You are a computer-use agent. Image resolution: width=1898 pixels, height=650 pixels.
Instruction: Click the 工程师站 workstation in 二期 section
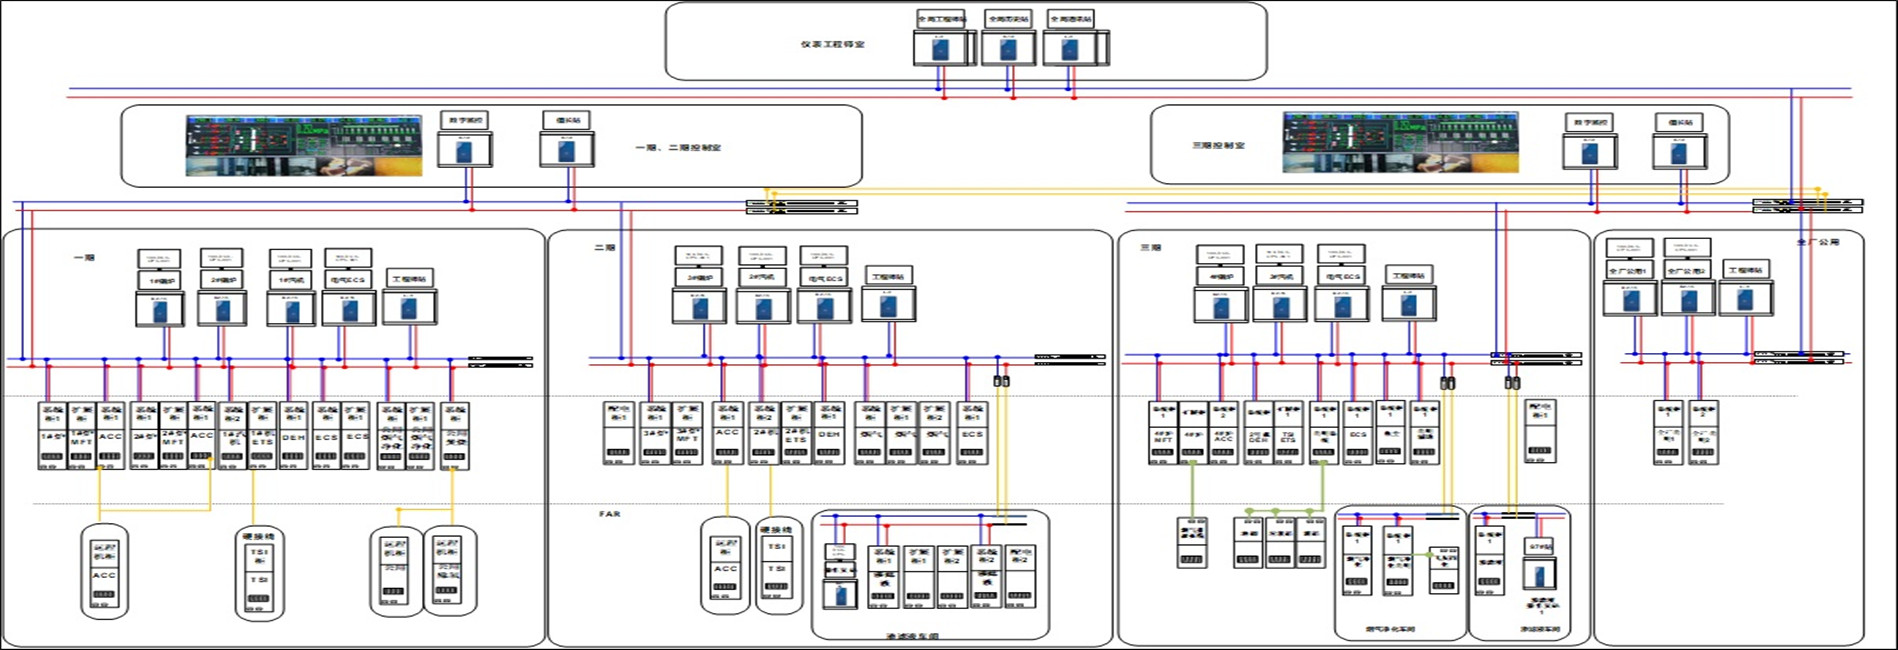(x=889, y=305)
